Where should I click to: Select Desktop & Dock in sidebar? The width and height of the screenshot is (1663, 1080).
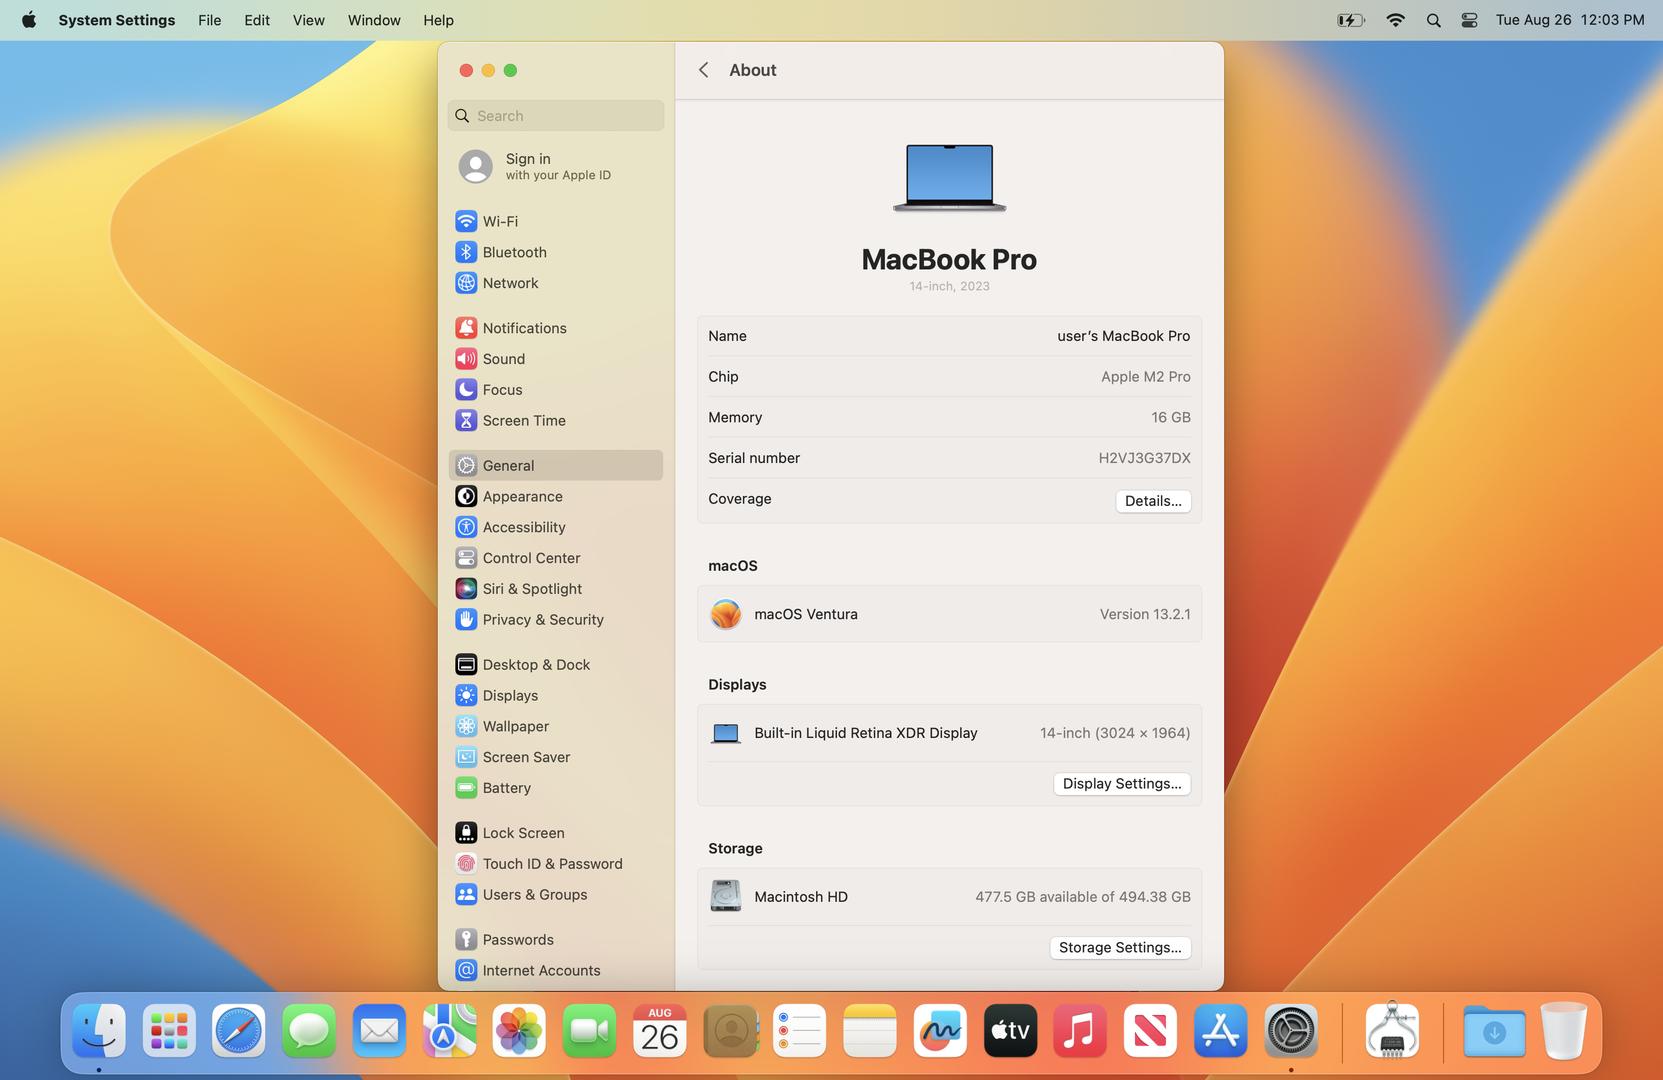555,665
